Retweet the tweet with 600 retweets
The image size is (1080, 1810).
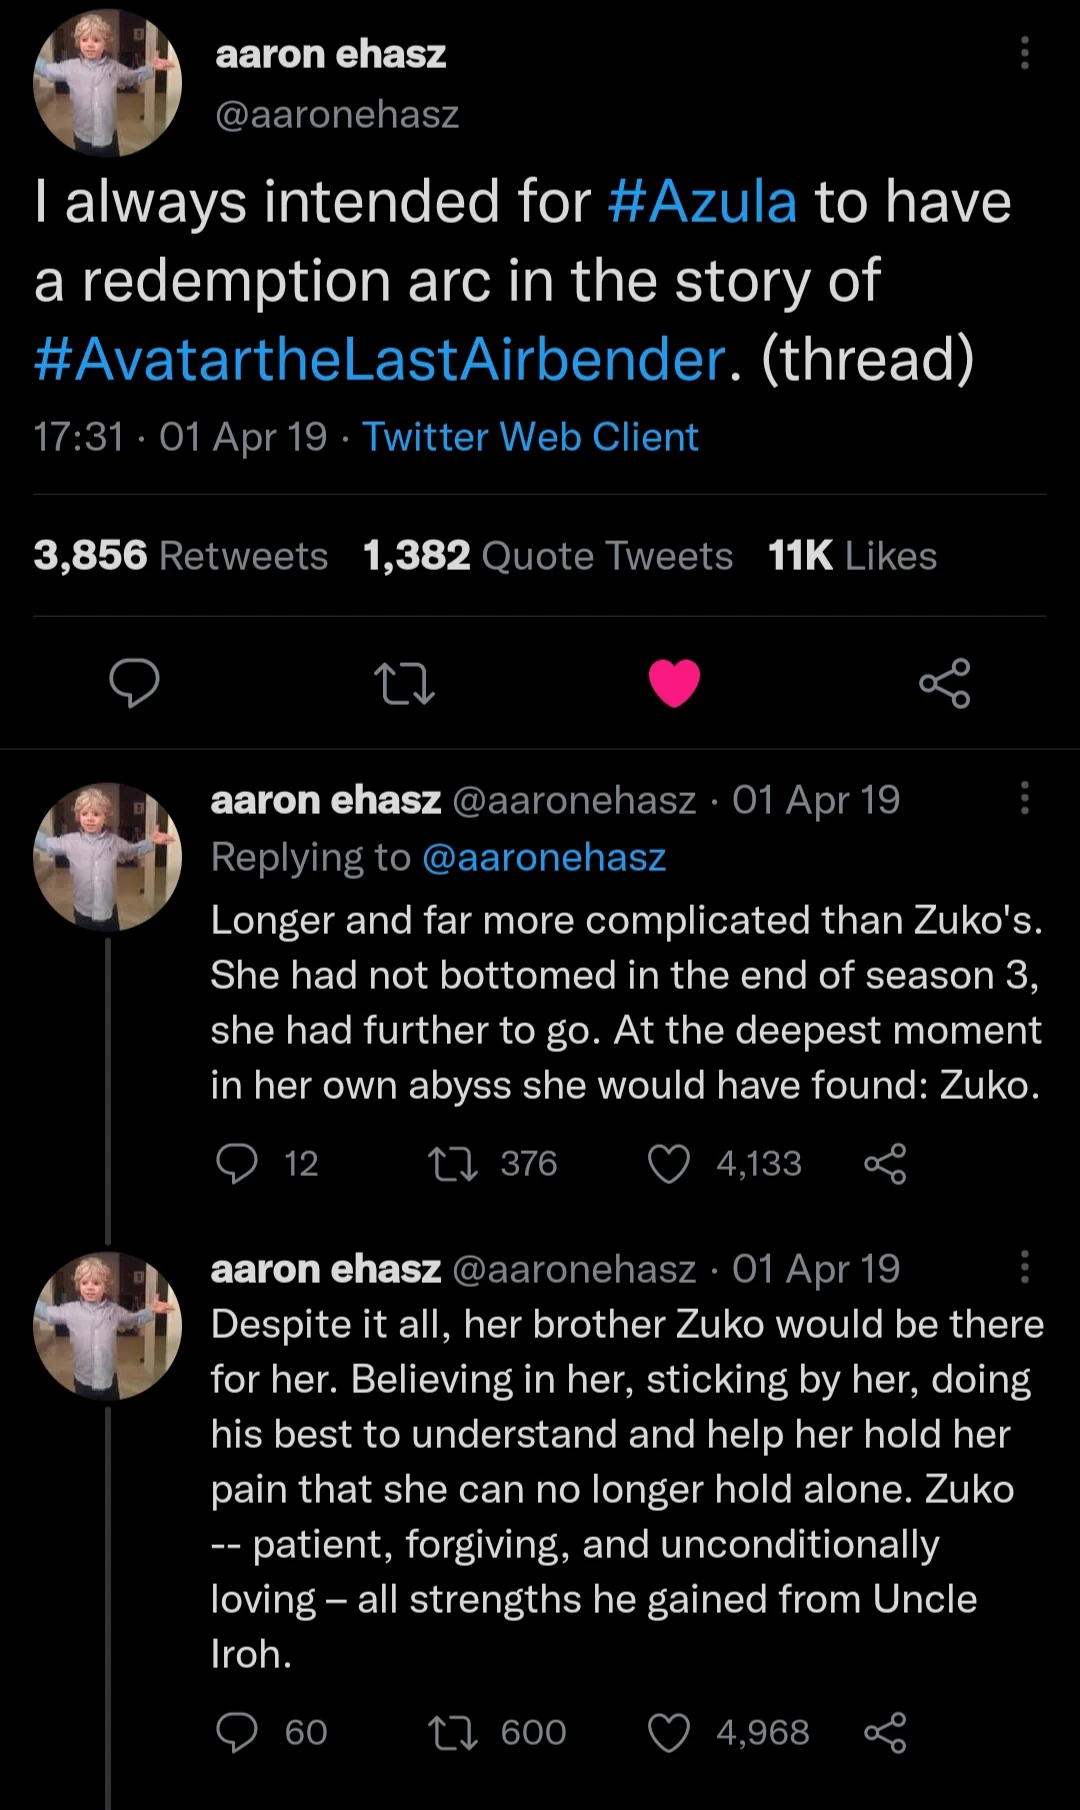[x=453, y=1733]
